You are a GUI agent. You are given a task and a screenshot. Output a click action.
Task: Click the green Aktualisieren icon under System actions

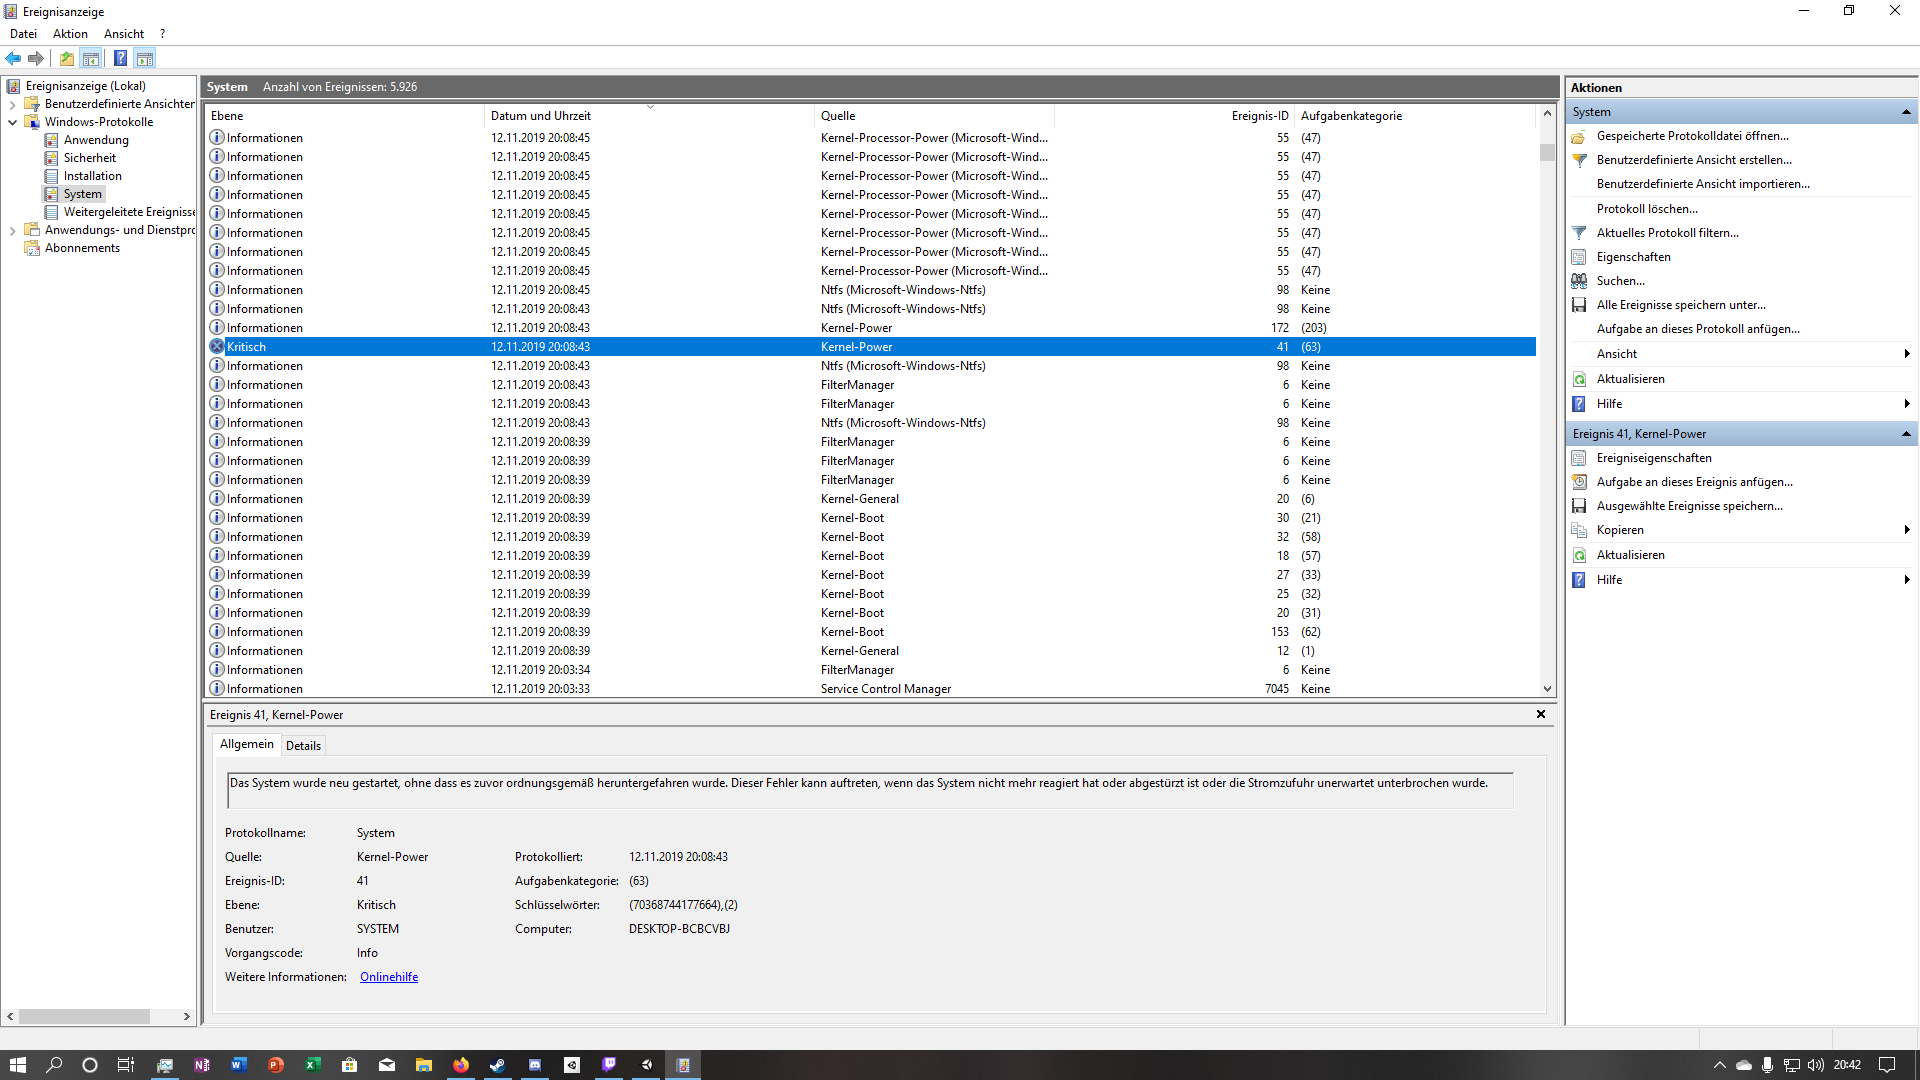(x=1579, y=379)
